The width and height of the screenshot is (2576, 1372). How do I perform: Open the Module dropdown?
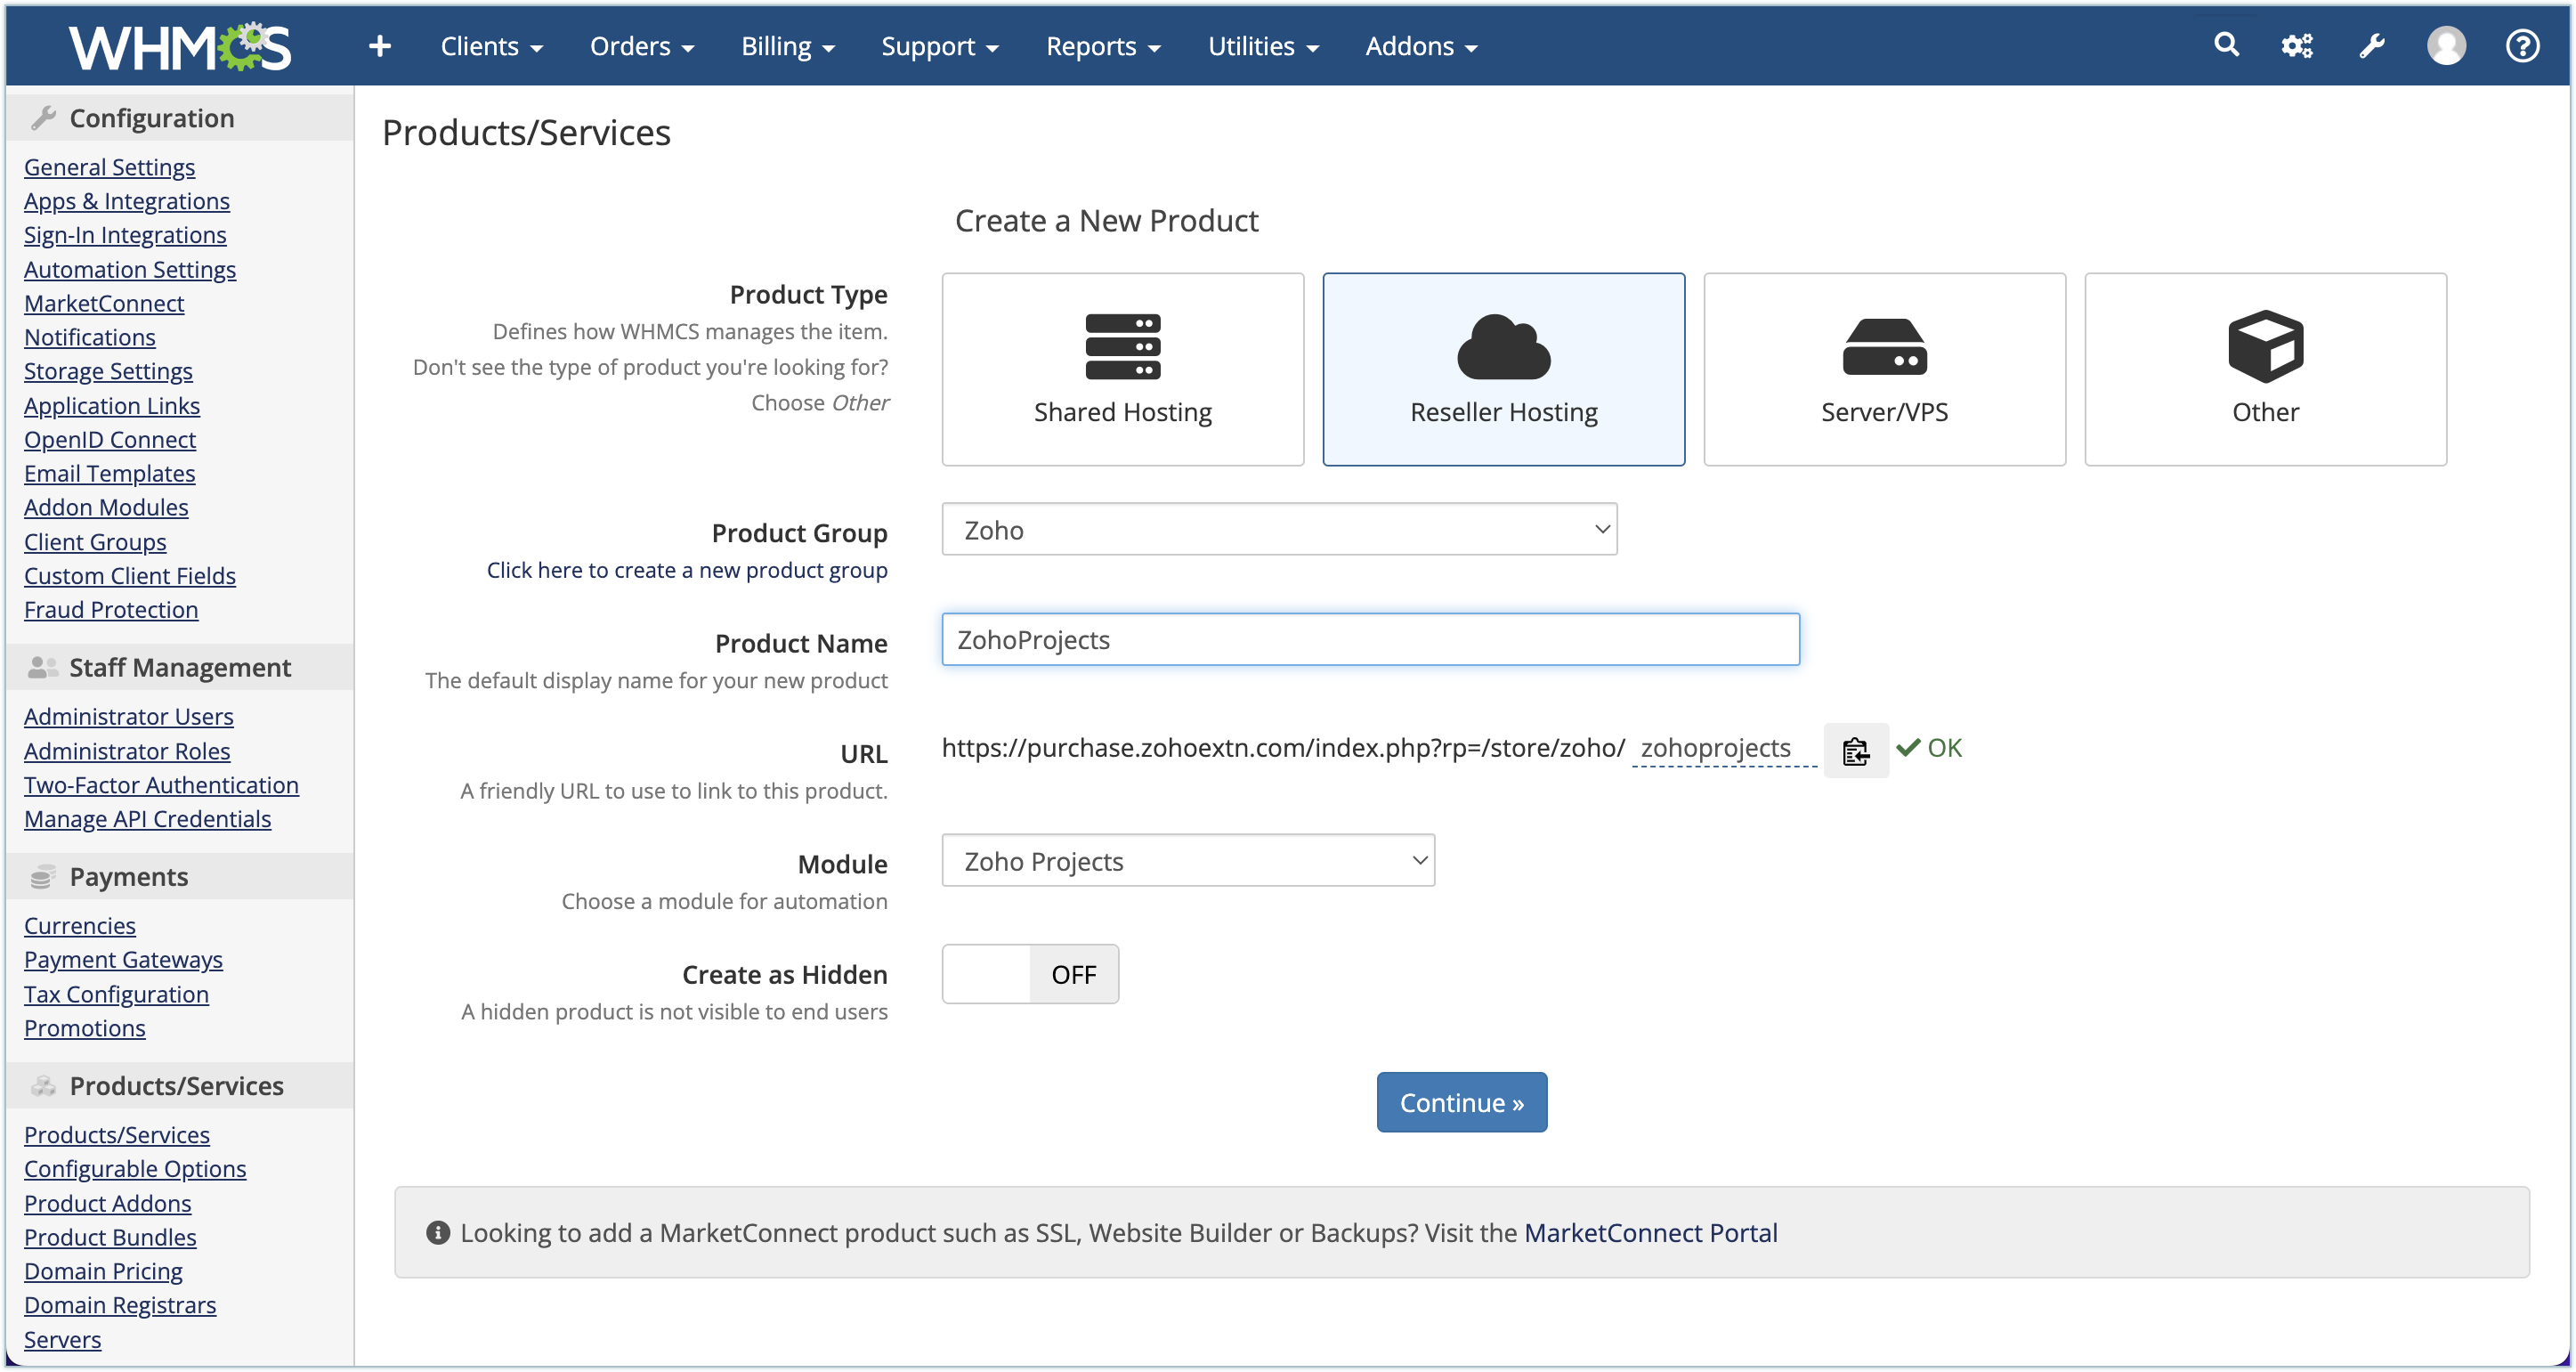point(1188,861)
